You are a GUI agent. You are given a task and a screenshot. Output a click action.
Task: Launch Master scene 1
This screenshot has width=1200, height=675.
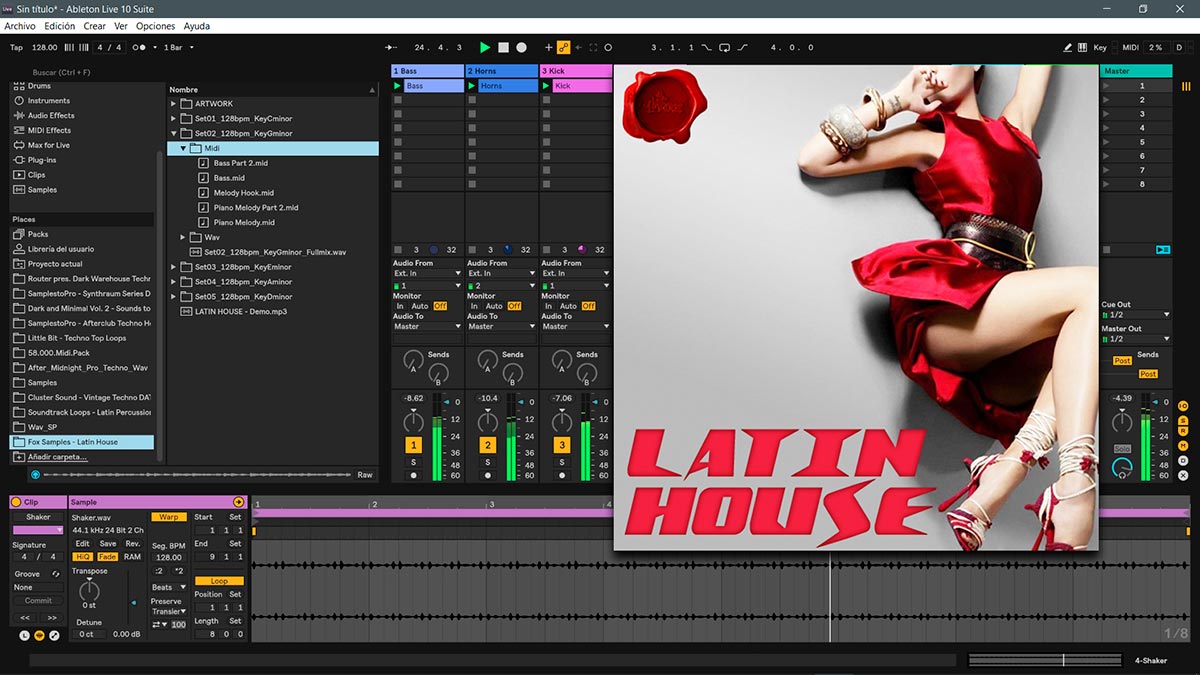pyautogui.click(x=1106, y=86)
